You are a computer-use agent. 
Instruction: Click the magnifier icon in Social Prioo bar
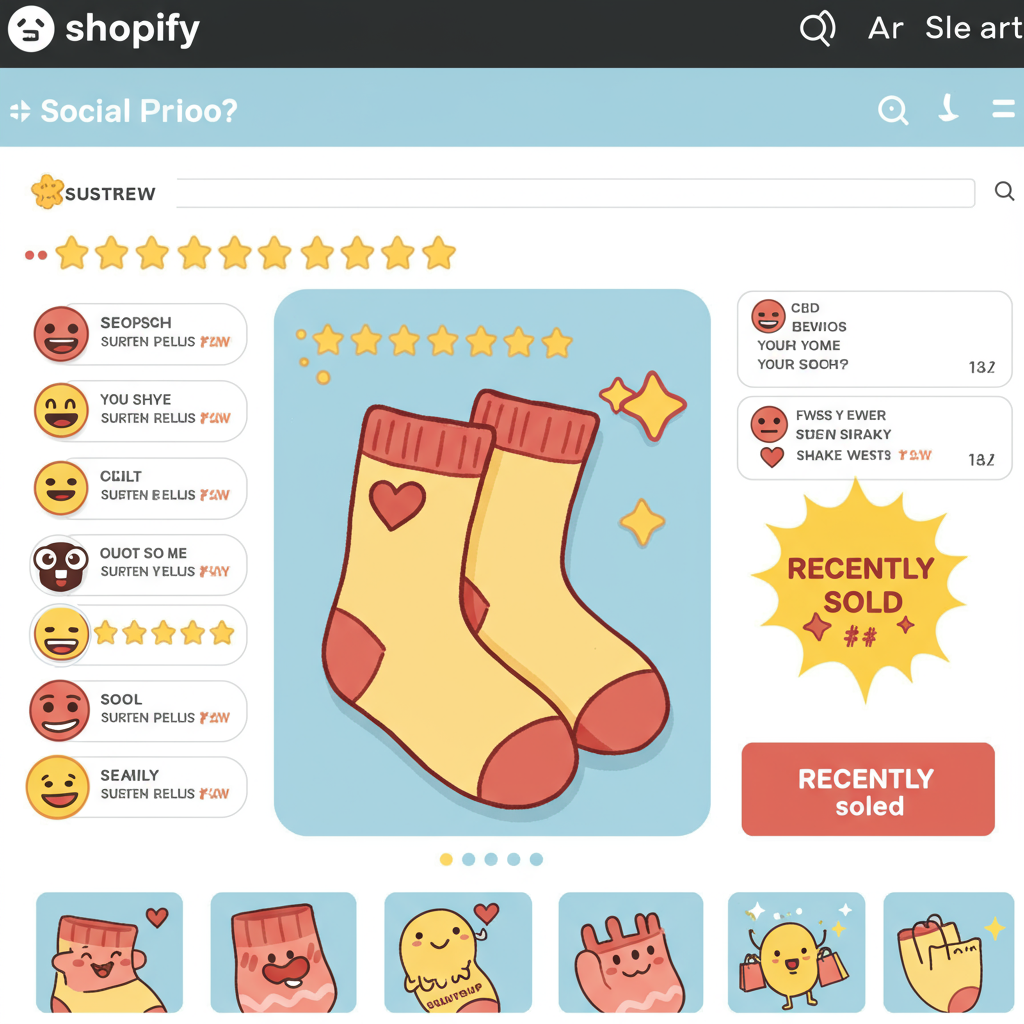[893, 110]
